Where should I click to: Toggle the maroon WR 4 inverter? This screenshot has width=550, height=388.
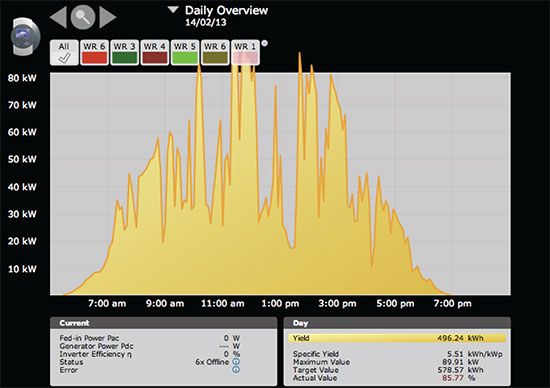click(x=154, y=53)
